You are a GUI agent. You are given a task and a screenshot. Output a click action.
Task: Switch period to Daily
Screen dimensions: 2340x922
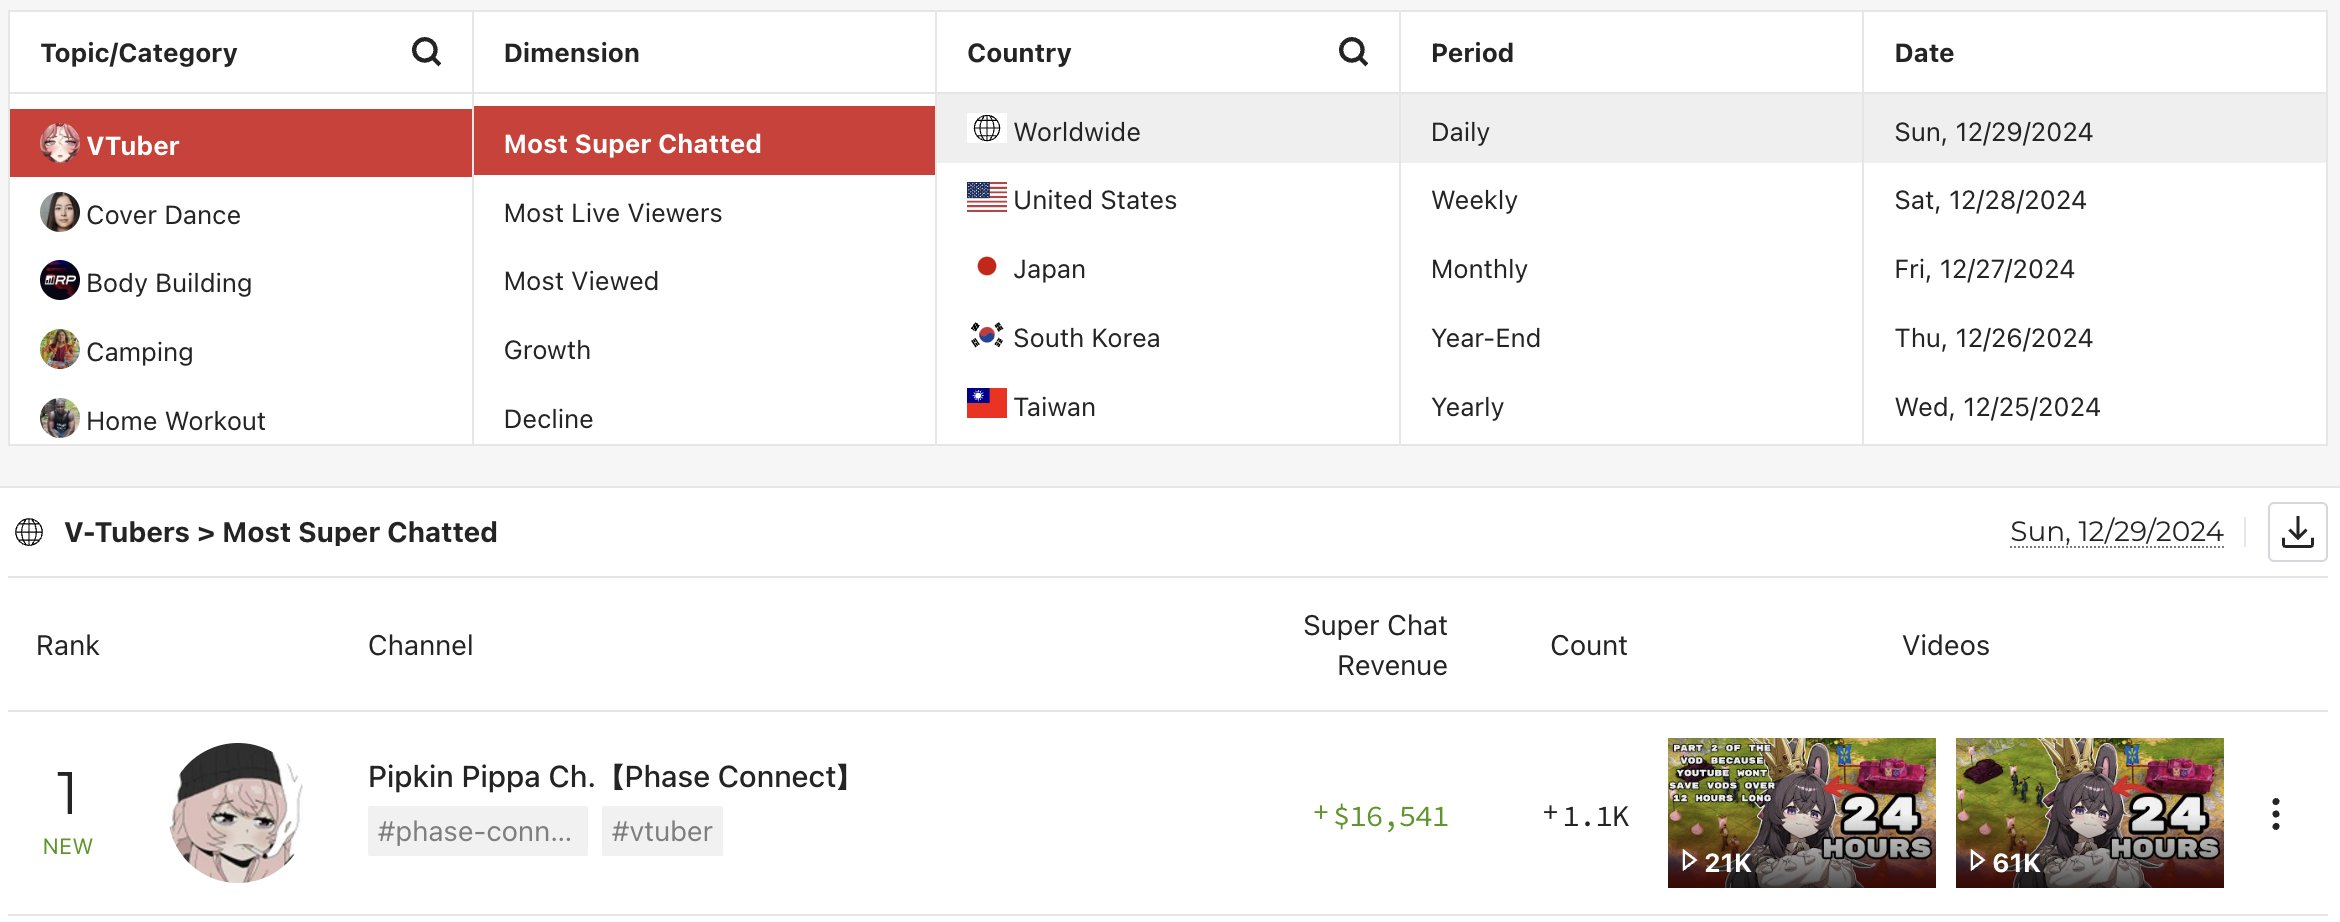[x=1631, y=129]
